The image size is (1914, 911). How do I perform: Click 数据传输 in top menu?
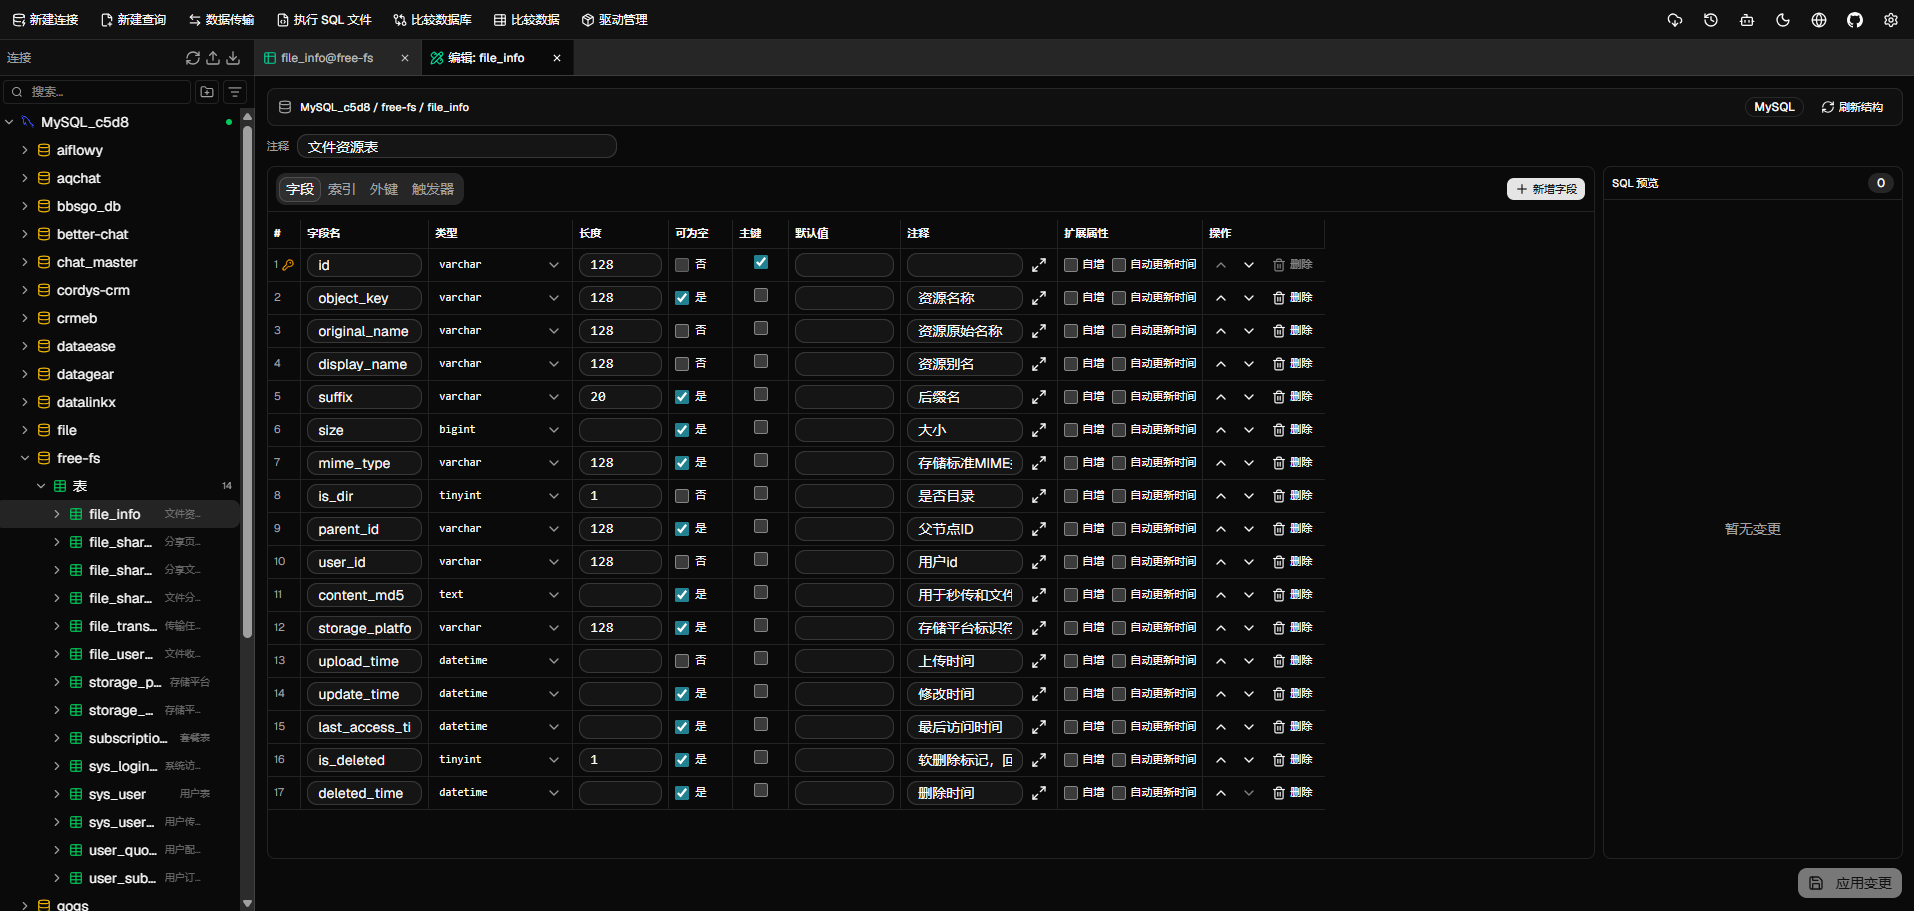[x=221, y=20]
